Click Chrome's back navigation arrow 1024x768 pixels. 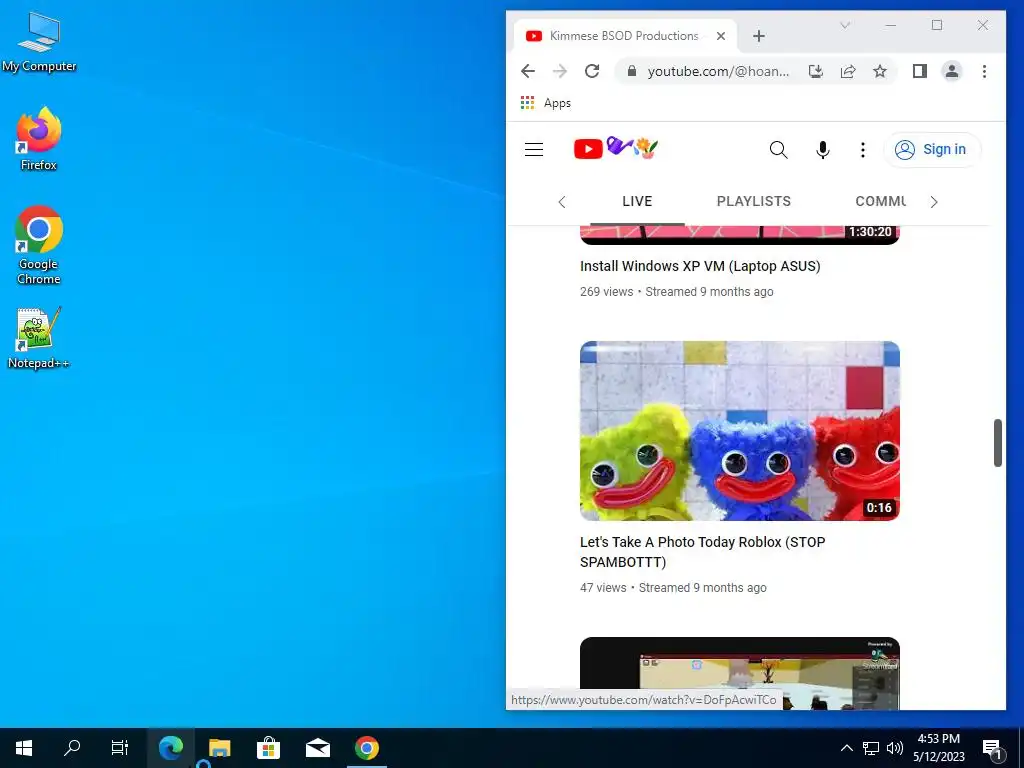[x=528, y=71]
